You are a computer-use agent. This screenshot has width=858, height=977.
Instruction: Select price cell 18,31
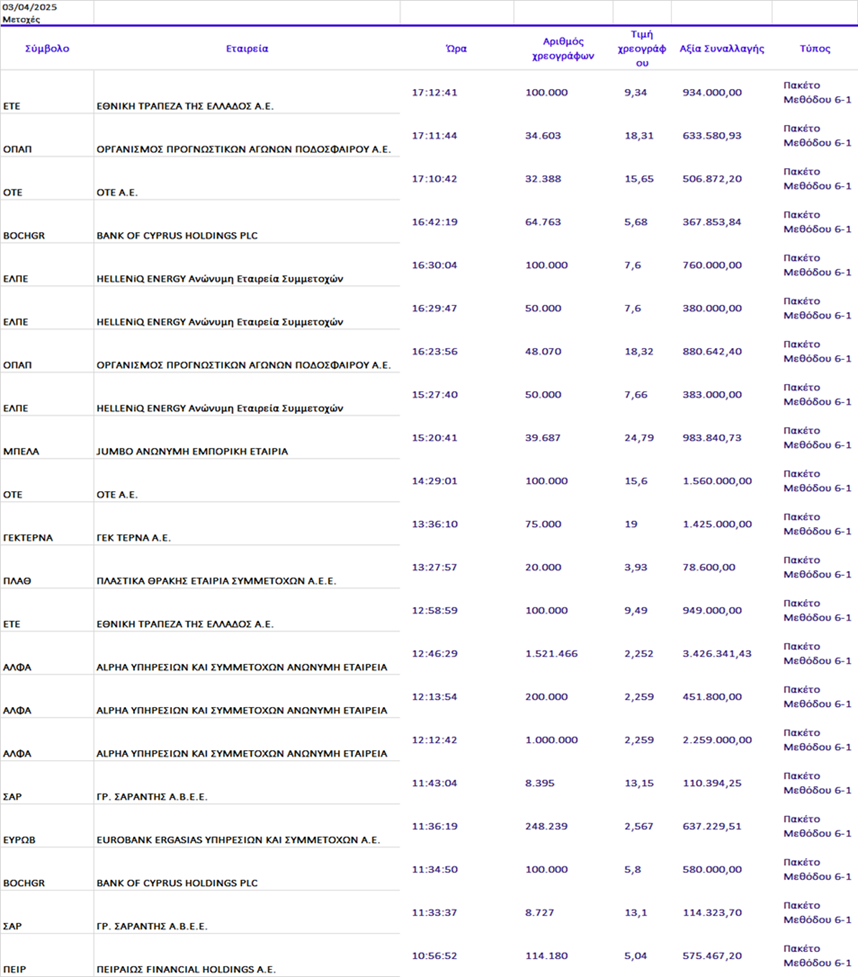pyautogui.click(x=639, y=135)
